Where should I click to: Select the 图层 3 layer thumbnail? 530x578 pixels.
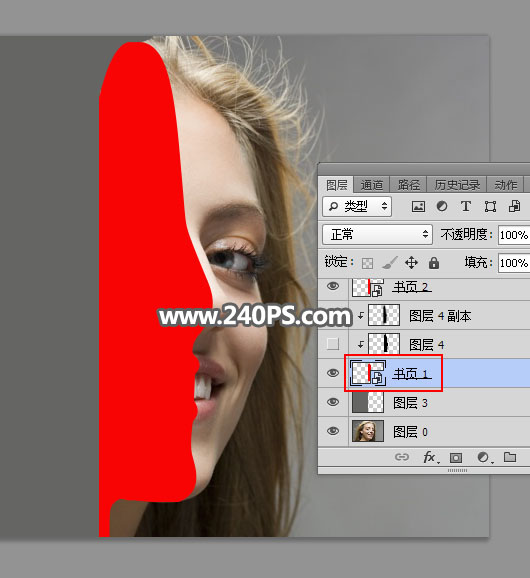pyautogui.click(x=368, y=402)
